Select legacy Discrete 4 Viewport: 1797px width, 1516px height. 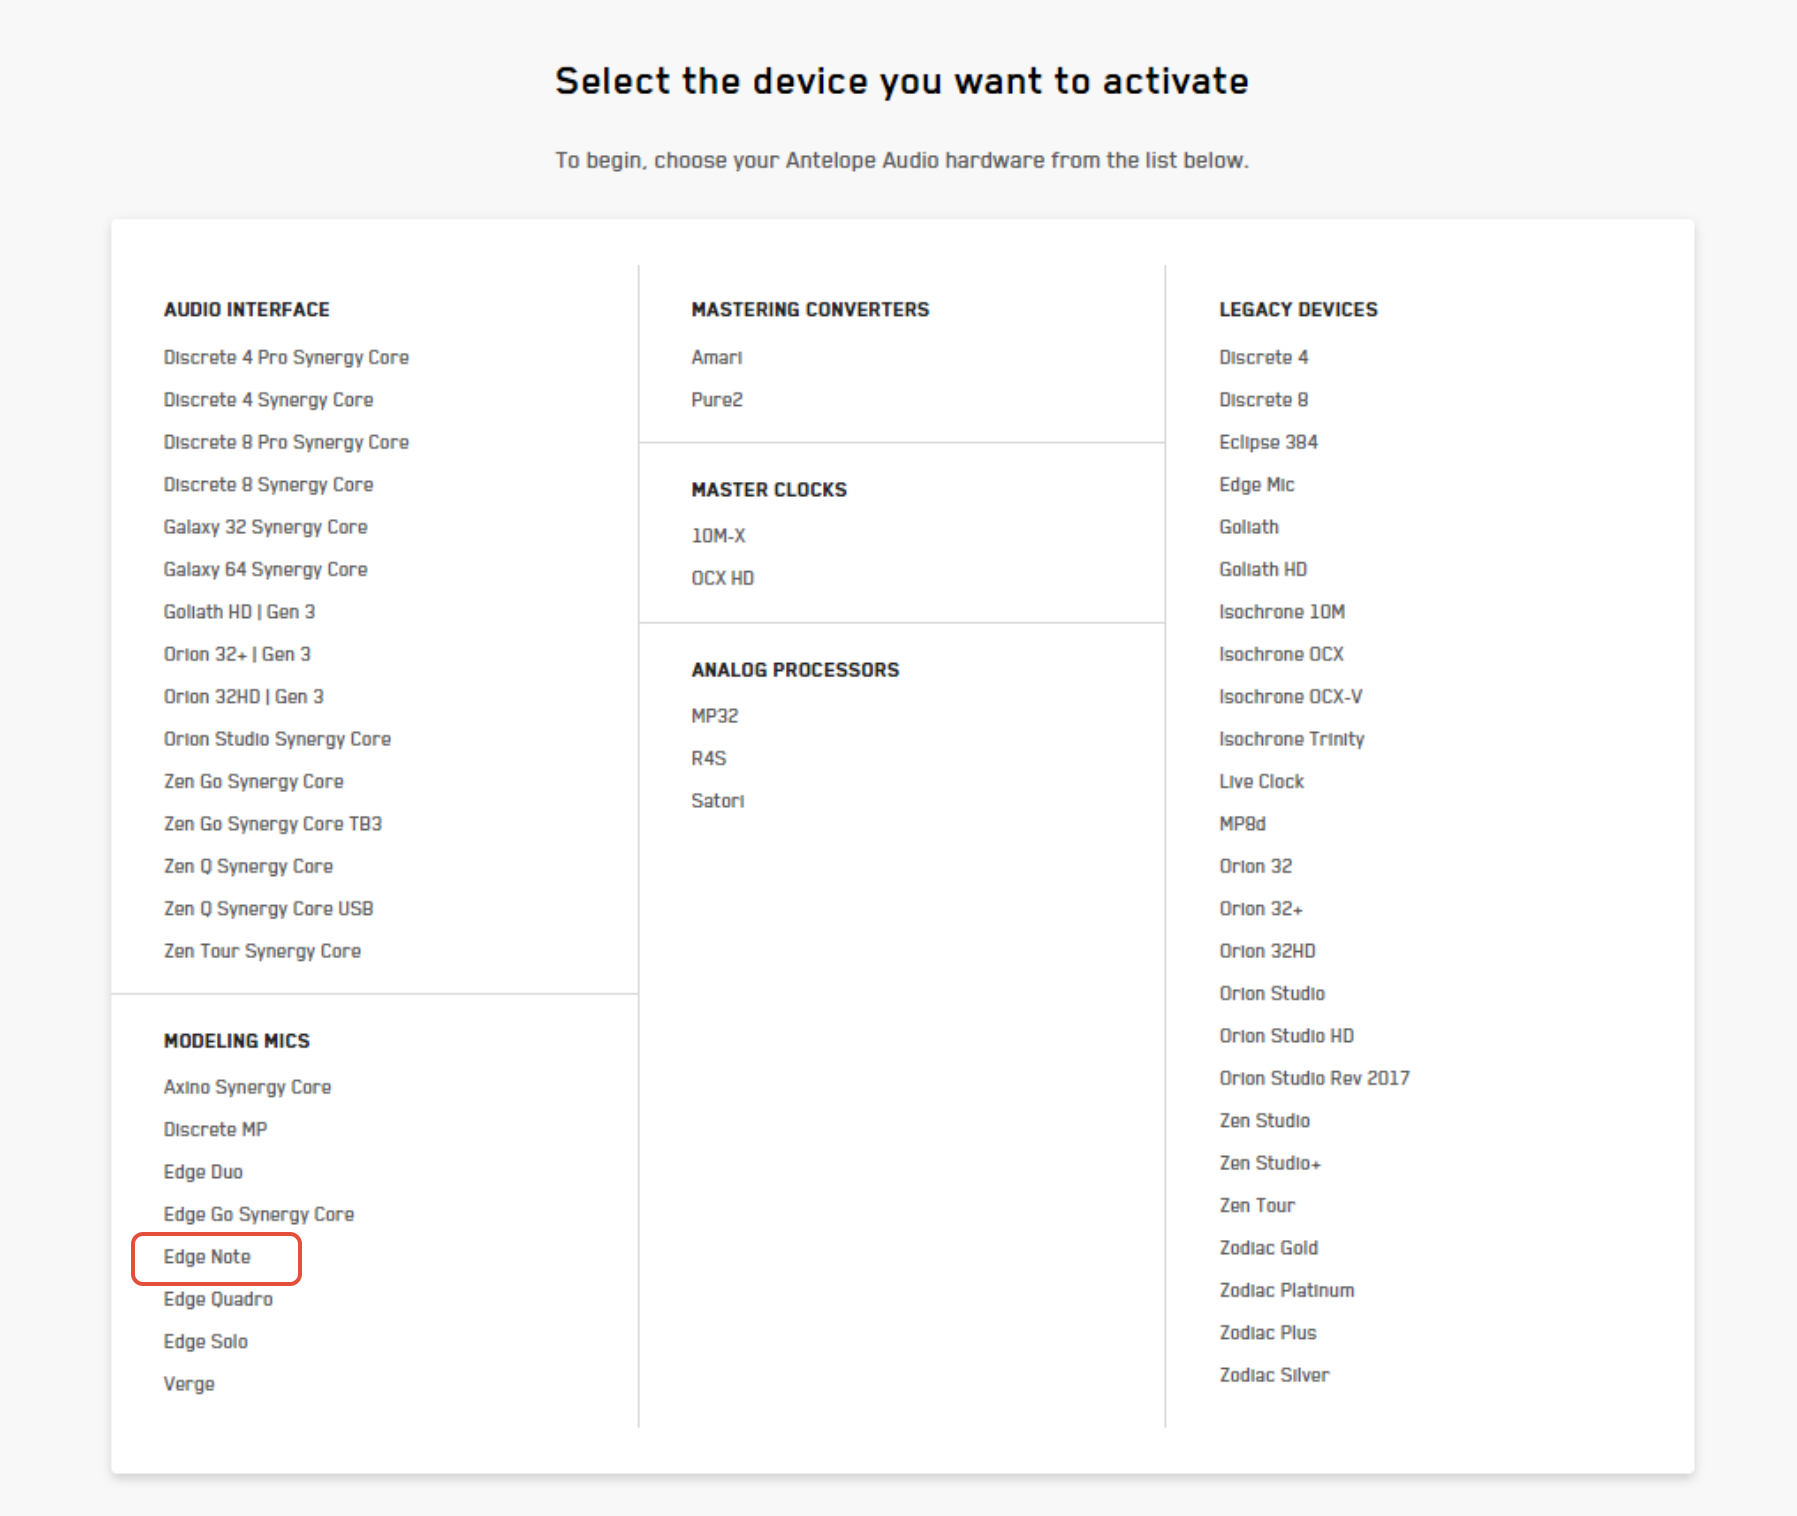click(1263, 358)
